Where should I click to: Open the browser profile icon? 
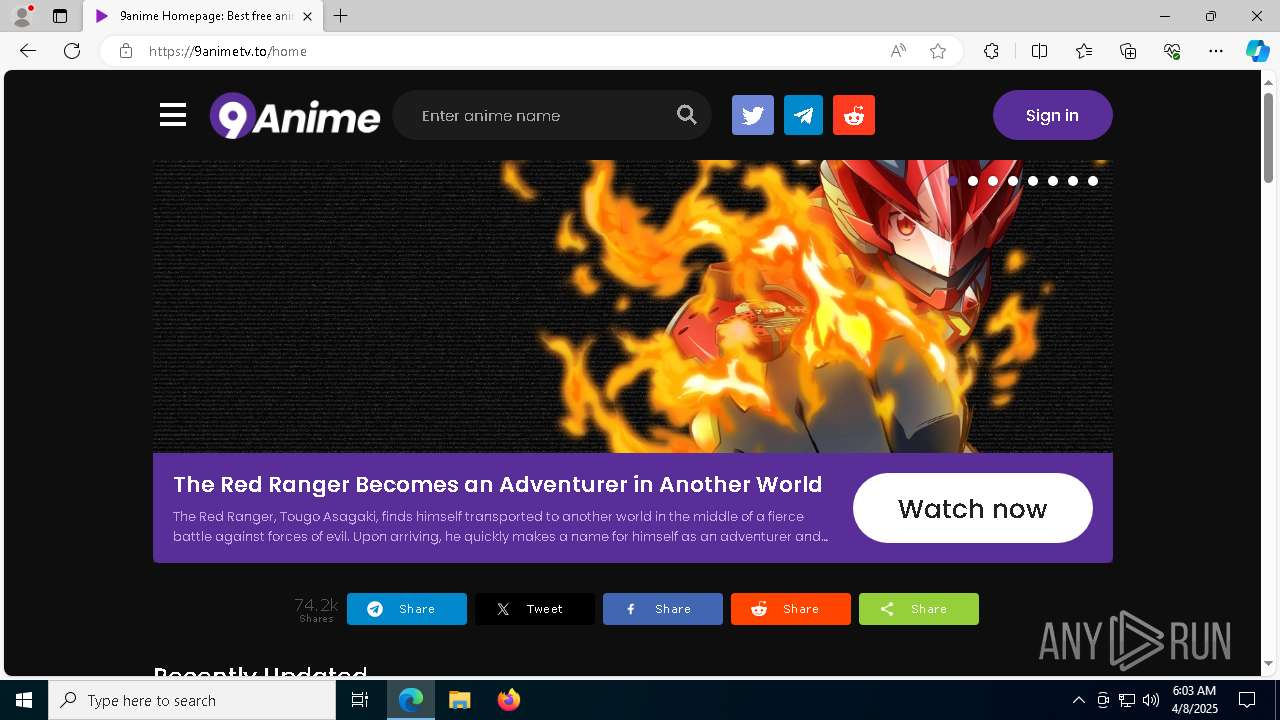coord(22,16)
